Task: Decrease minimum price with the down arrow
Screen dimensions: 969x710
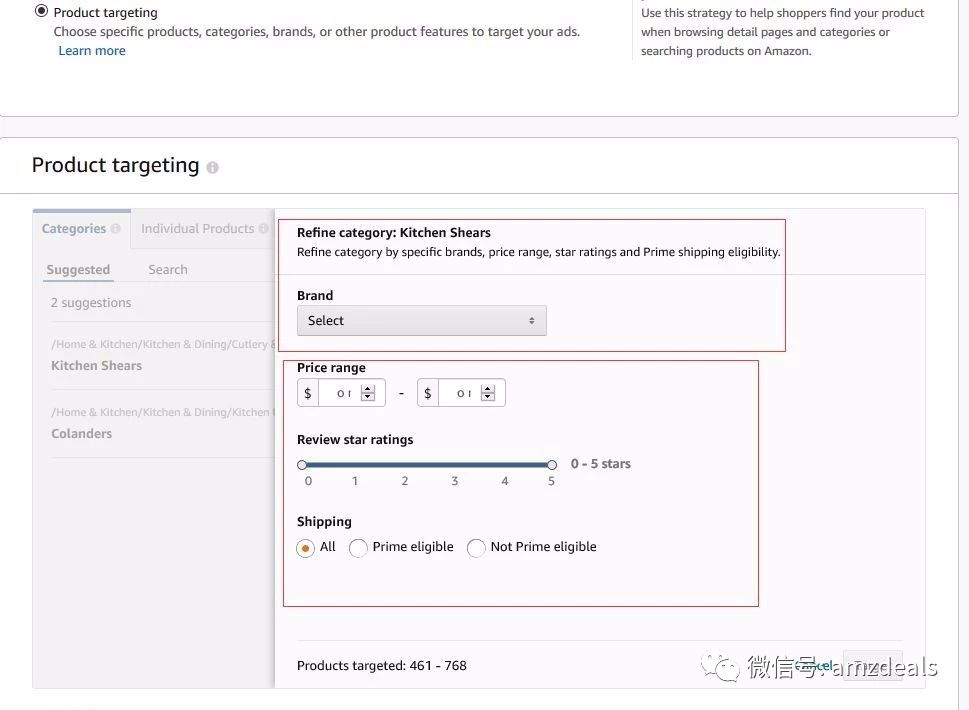Action: tap(368, 398)
